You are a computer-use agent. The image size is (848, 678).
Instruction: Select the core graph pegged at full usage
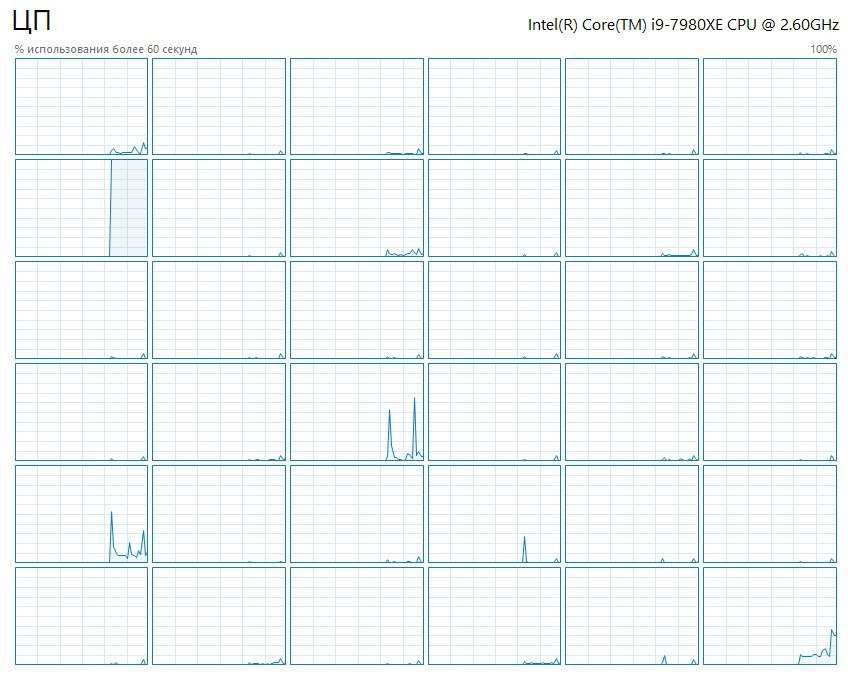[81, 208]
